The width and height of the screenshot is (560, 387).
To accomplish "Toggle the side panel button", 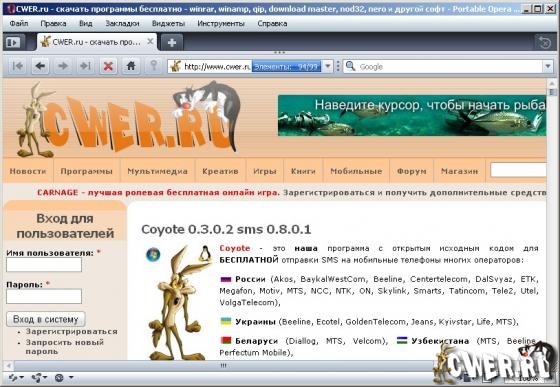I will (14, 42).
